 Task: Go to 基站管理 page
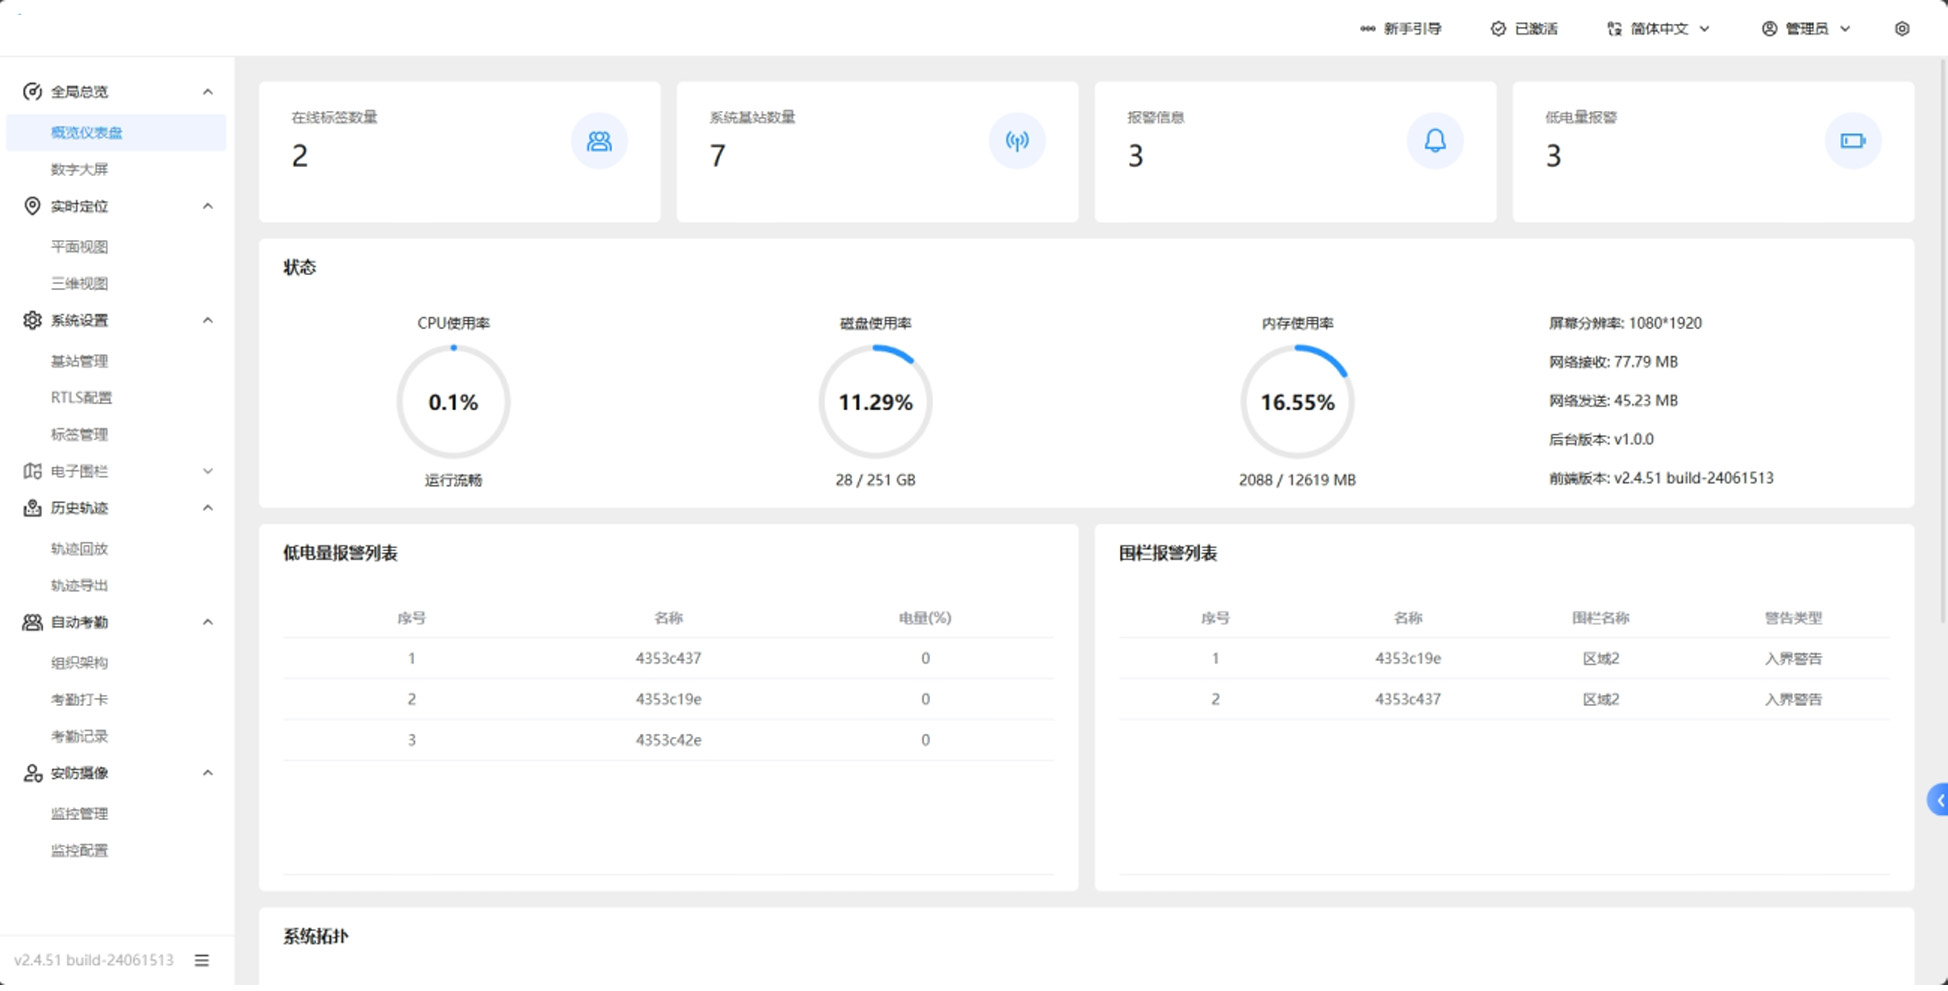[80, 361]
